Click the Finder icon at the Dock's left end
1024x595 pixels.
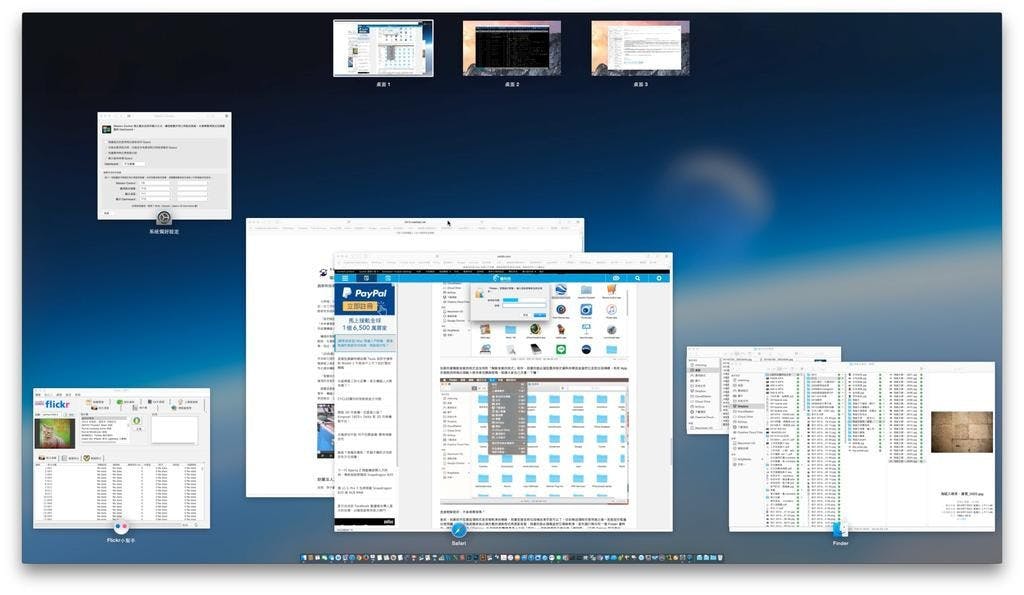click(304, 558)
